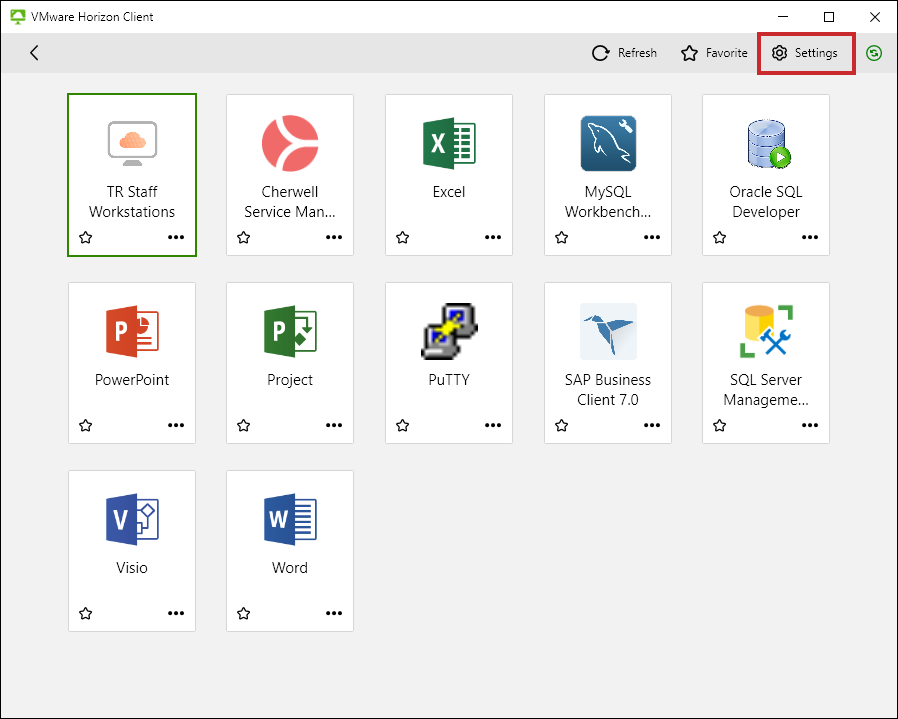The width and height of the screenshot is (898, 719).
Task: Close the VMware Horizon Client window
Action: (x=875, y=17)
